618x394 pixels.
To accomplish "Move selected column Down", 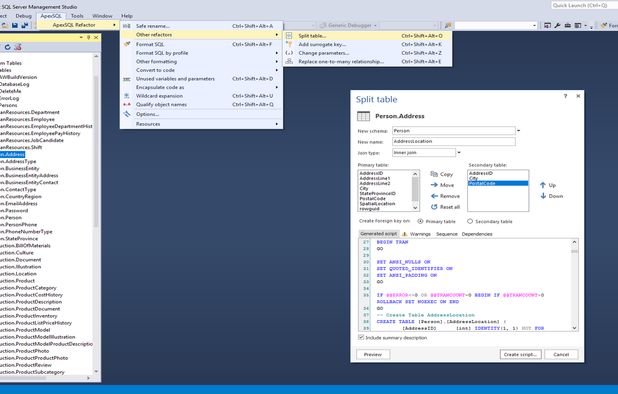I will 551,196.
